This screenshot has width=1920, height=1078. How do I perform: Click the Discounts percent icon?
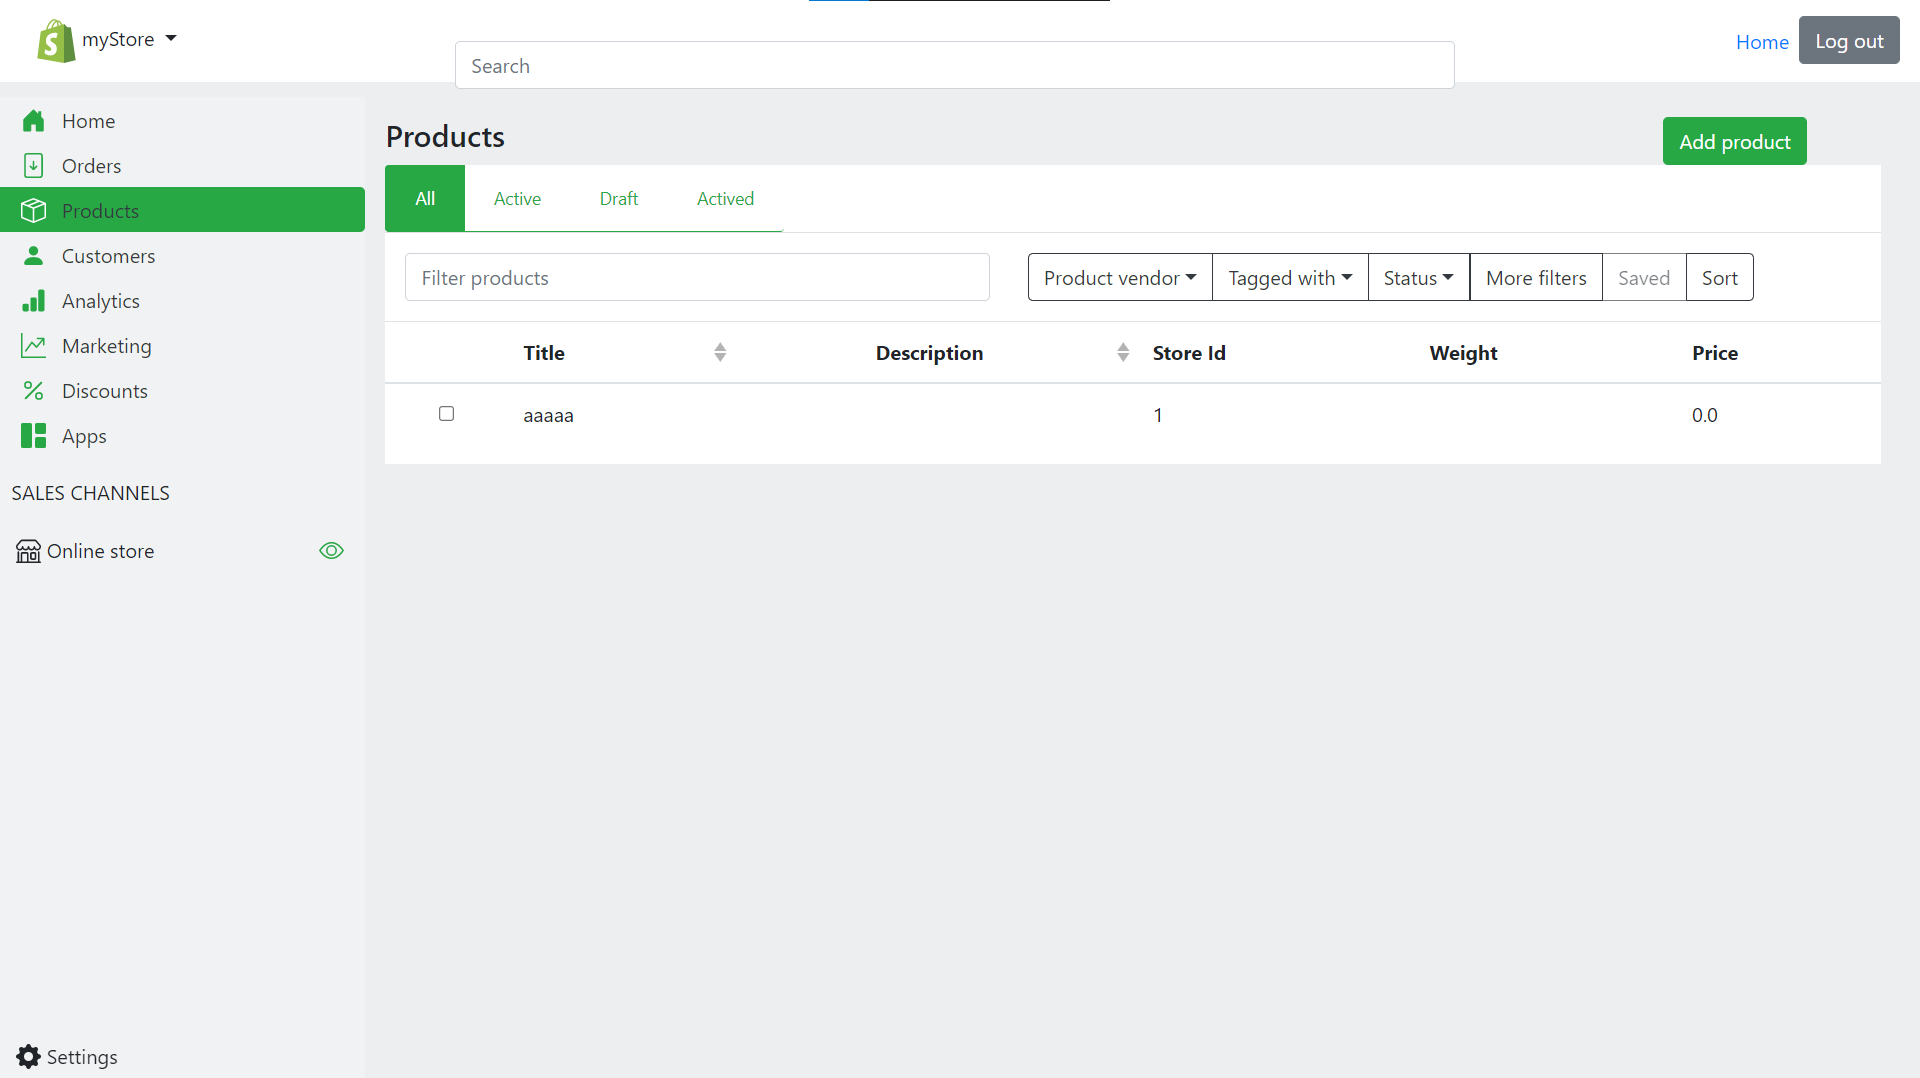pyautogui.click(x=34, y=390)
